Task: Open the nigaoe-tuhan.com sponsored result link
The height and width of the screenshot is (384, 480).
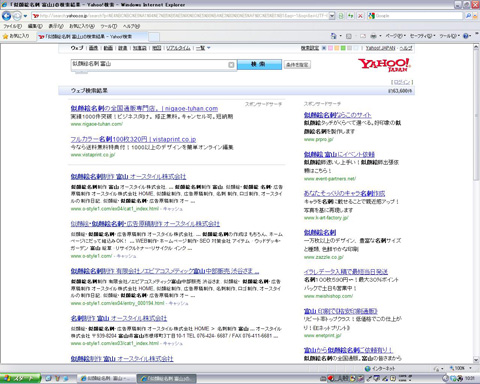Action: pos(144,108)
